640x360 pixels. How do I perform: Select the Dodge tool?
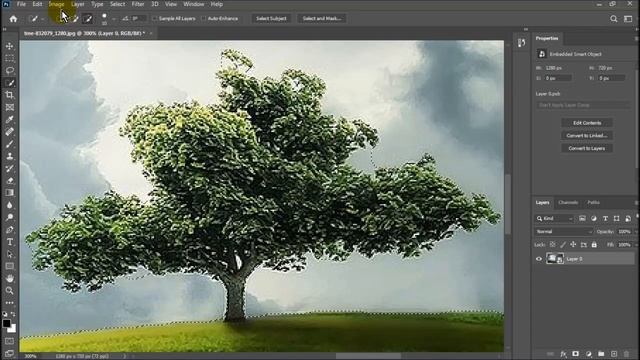pyautogui.click(x=9, y=217)
